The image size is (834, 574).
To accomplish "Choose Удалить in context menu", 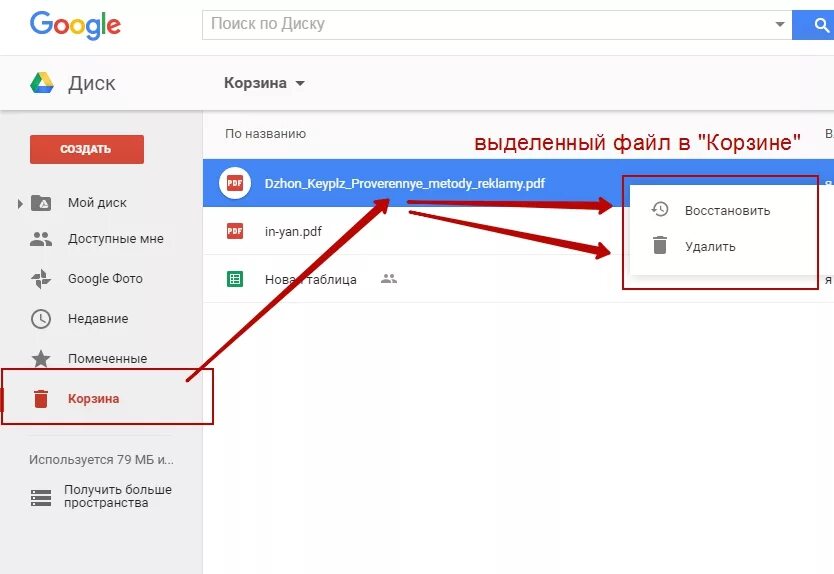I will click(710, 246).
